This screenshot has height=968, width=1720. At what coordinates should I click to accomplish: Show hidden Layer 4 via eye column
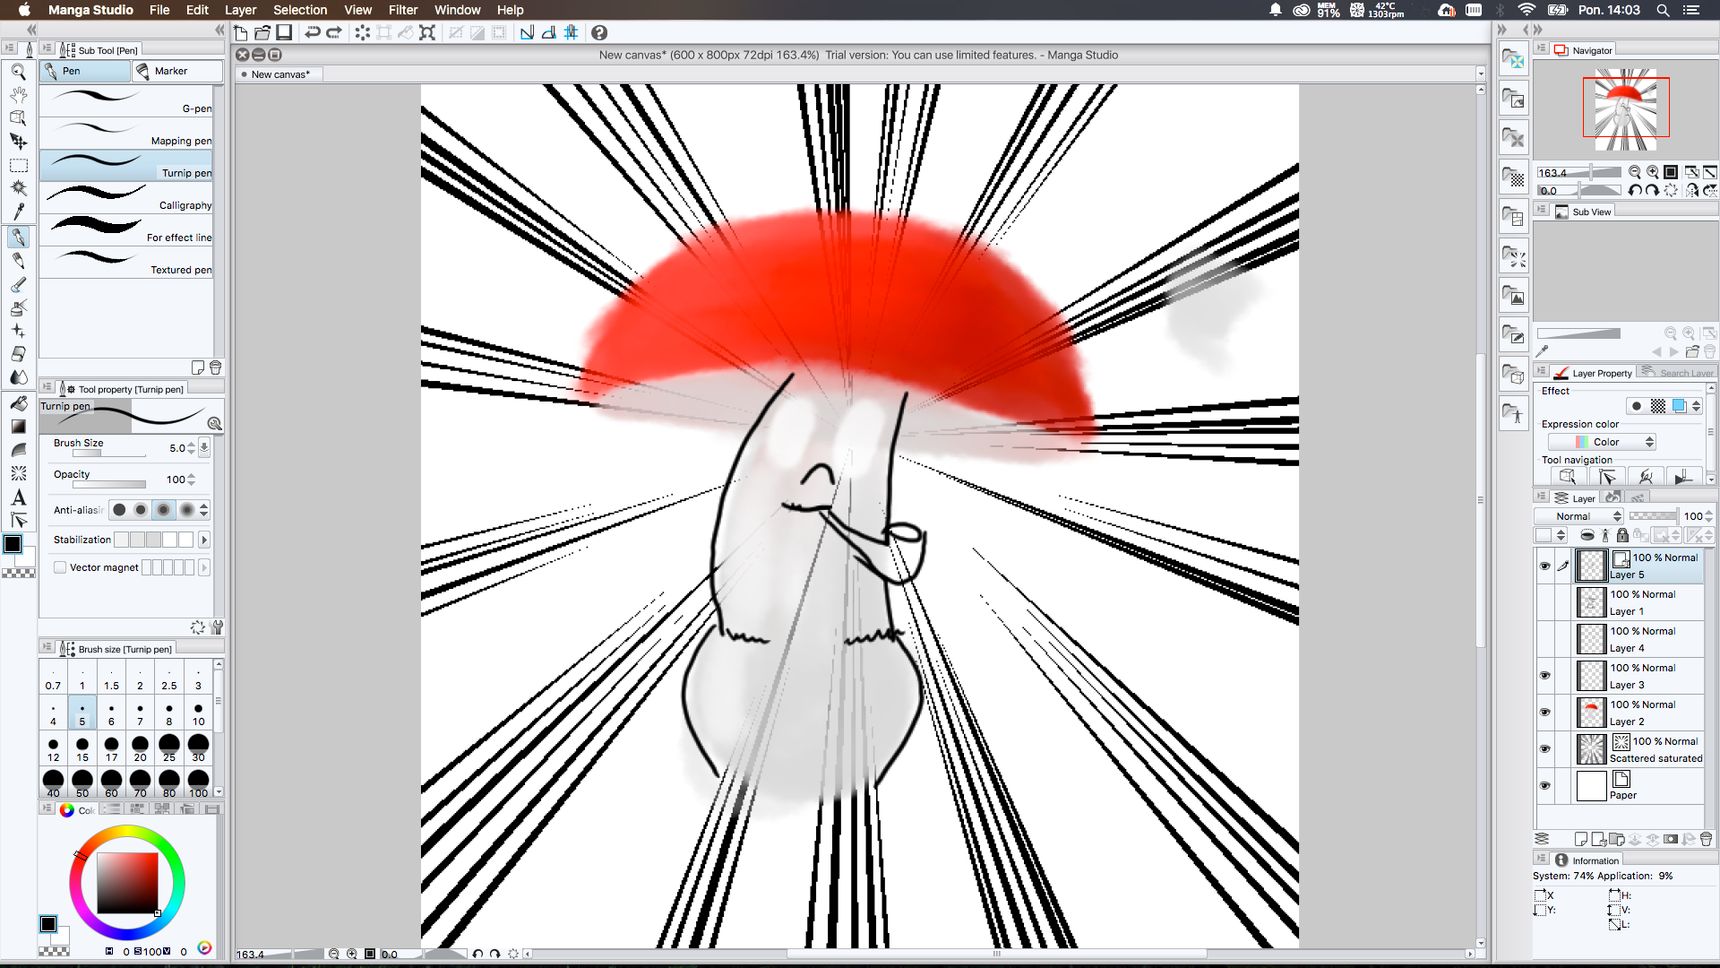pos(1544,639)
